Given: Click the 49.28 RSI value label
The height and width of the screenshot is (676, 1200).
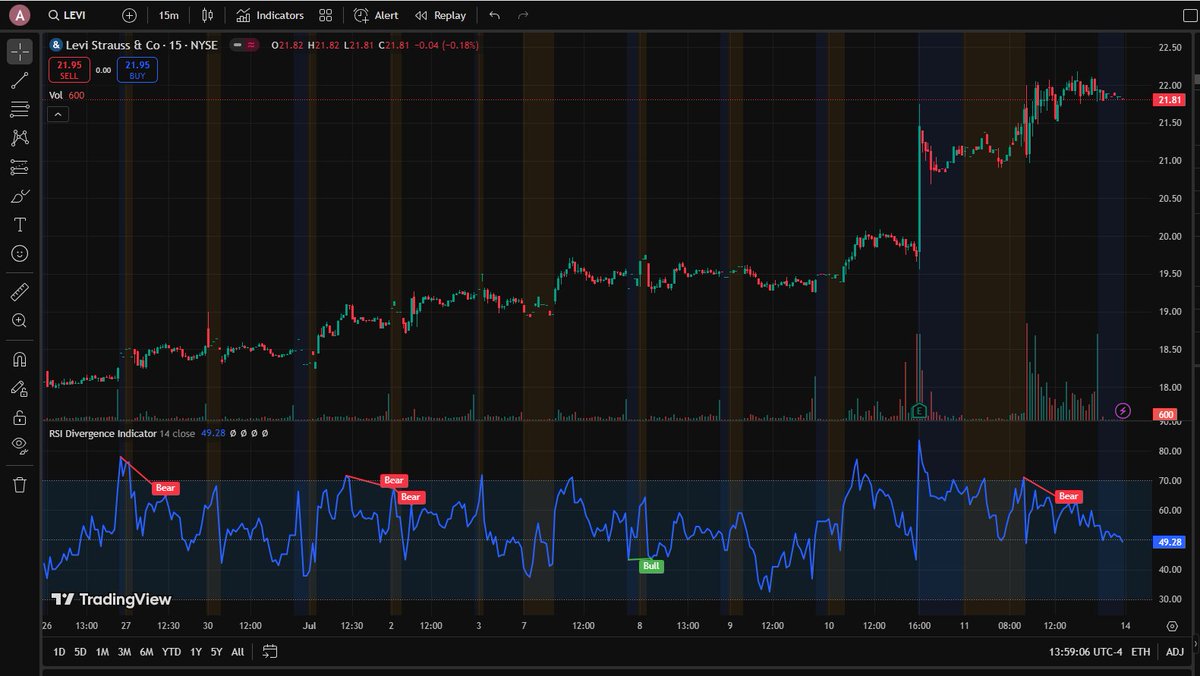Looking at the screenshot, I should 1169,542.
